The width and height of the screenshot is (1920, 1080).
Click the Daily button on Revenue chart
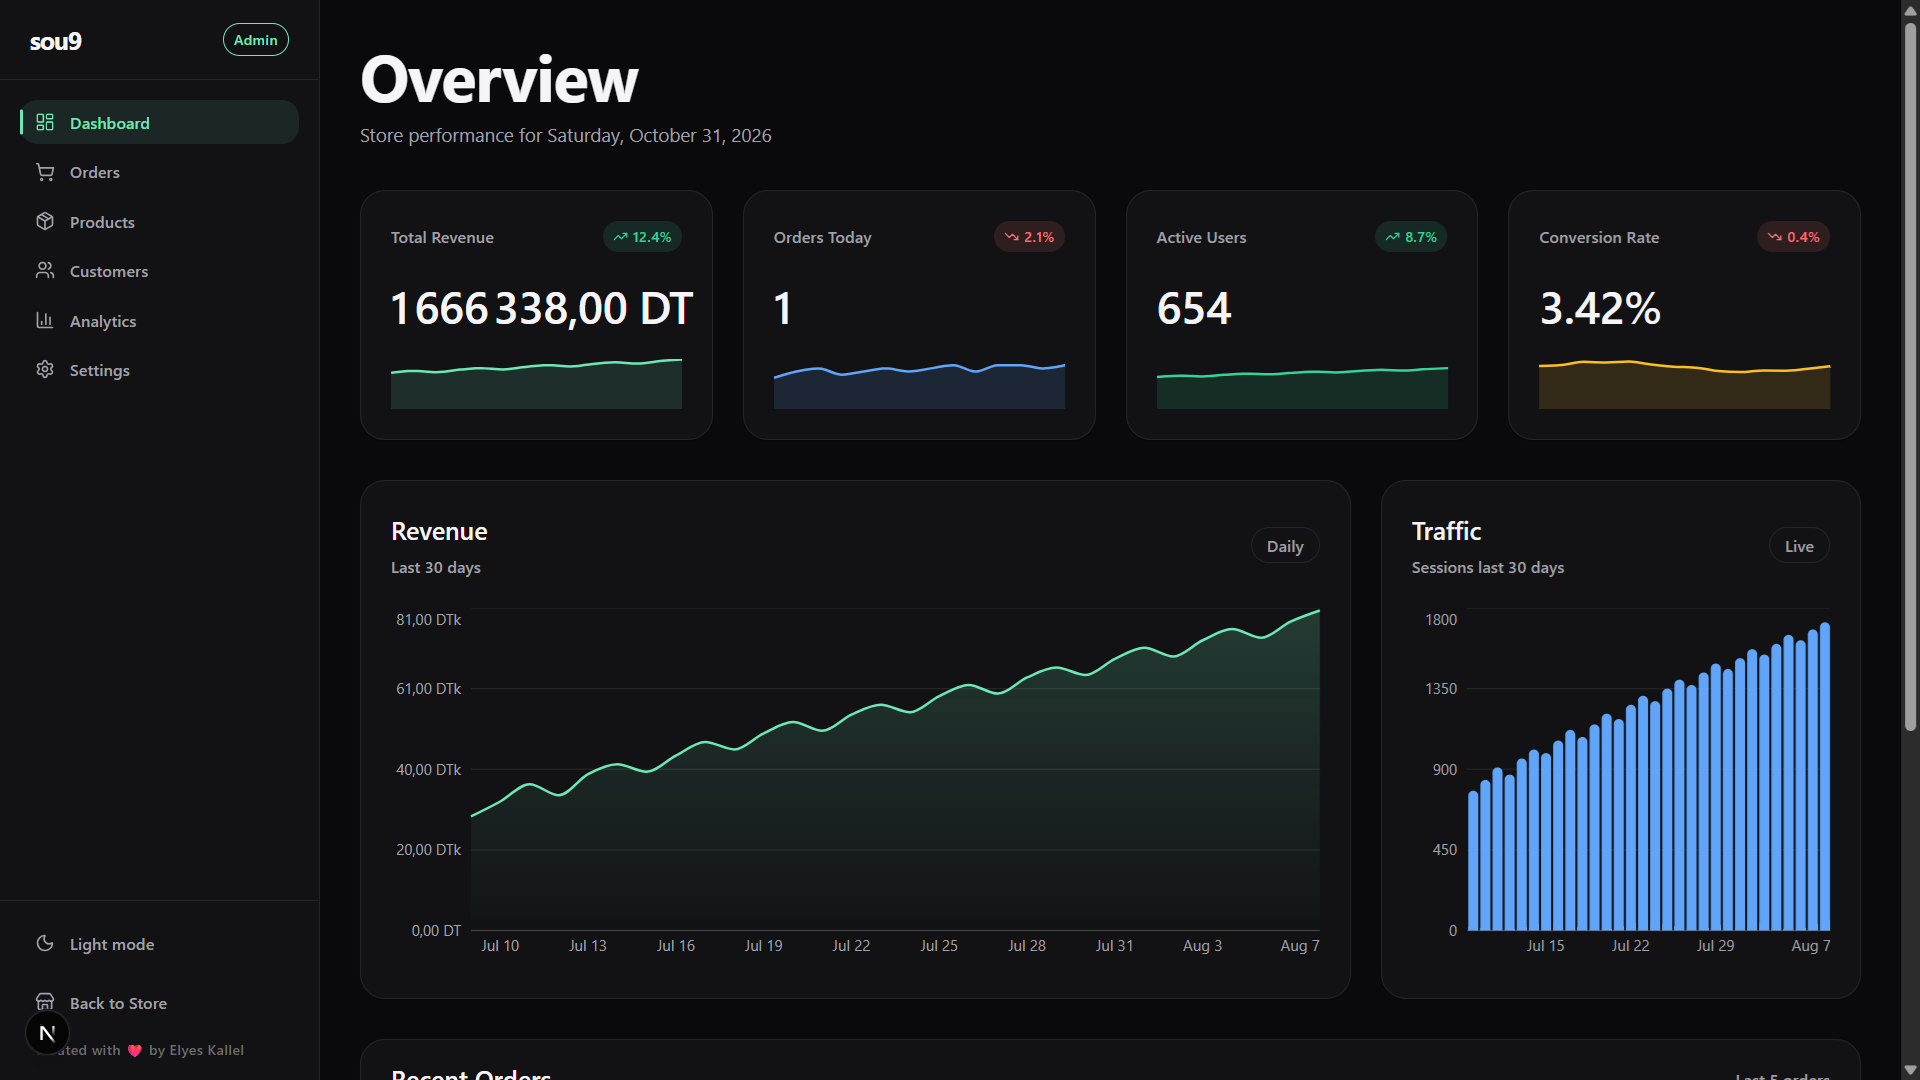pyautogui.click(x=1285, y=546)
